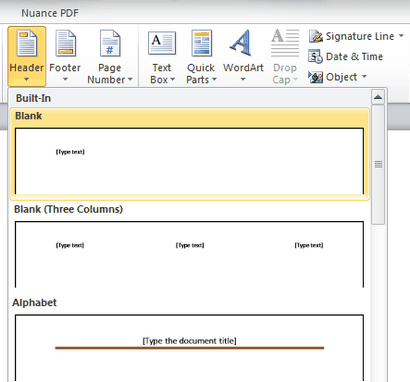Image resolution: width=410 pixels, height=382 pixels.
Task: Click the Blank gallery item title
Action: tap(28, 116)
